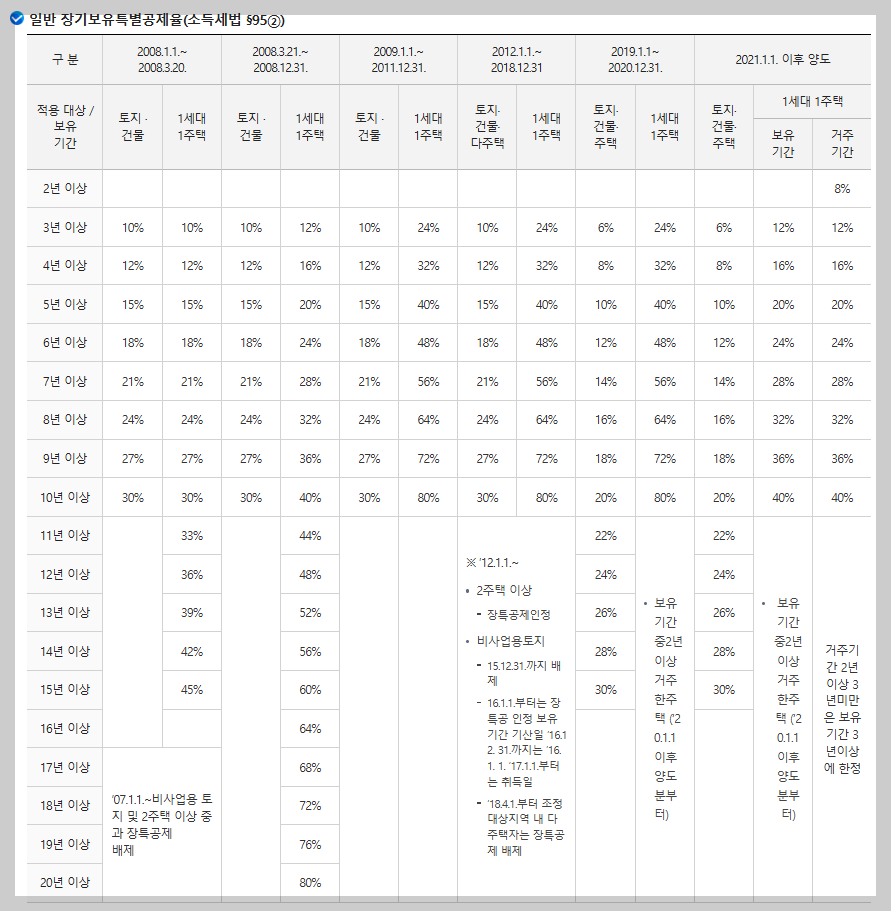
Task: Select the 토지·건물·다주택 column header
Action: [x=487, y=124]
